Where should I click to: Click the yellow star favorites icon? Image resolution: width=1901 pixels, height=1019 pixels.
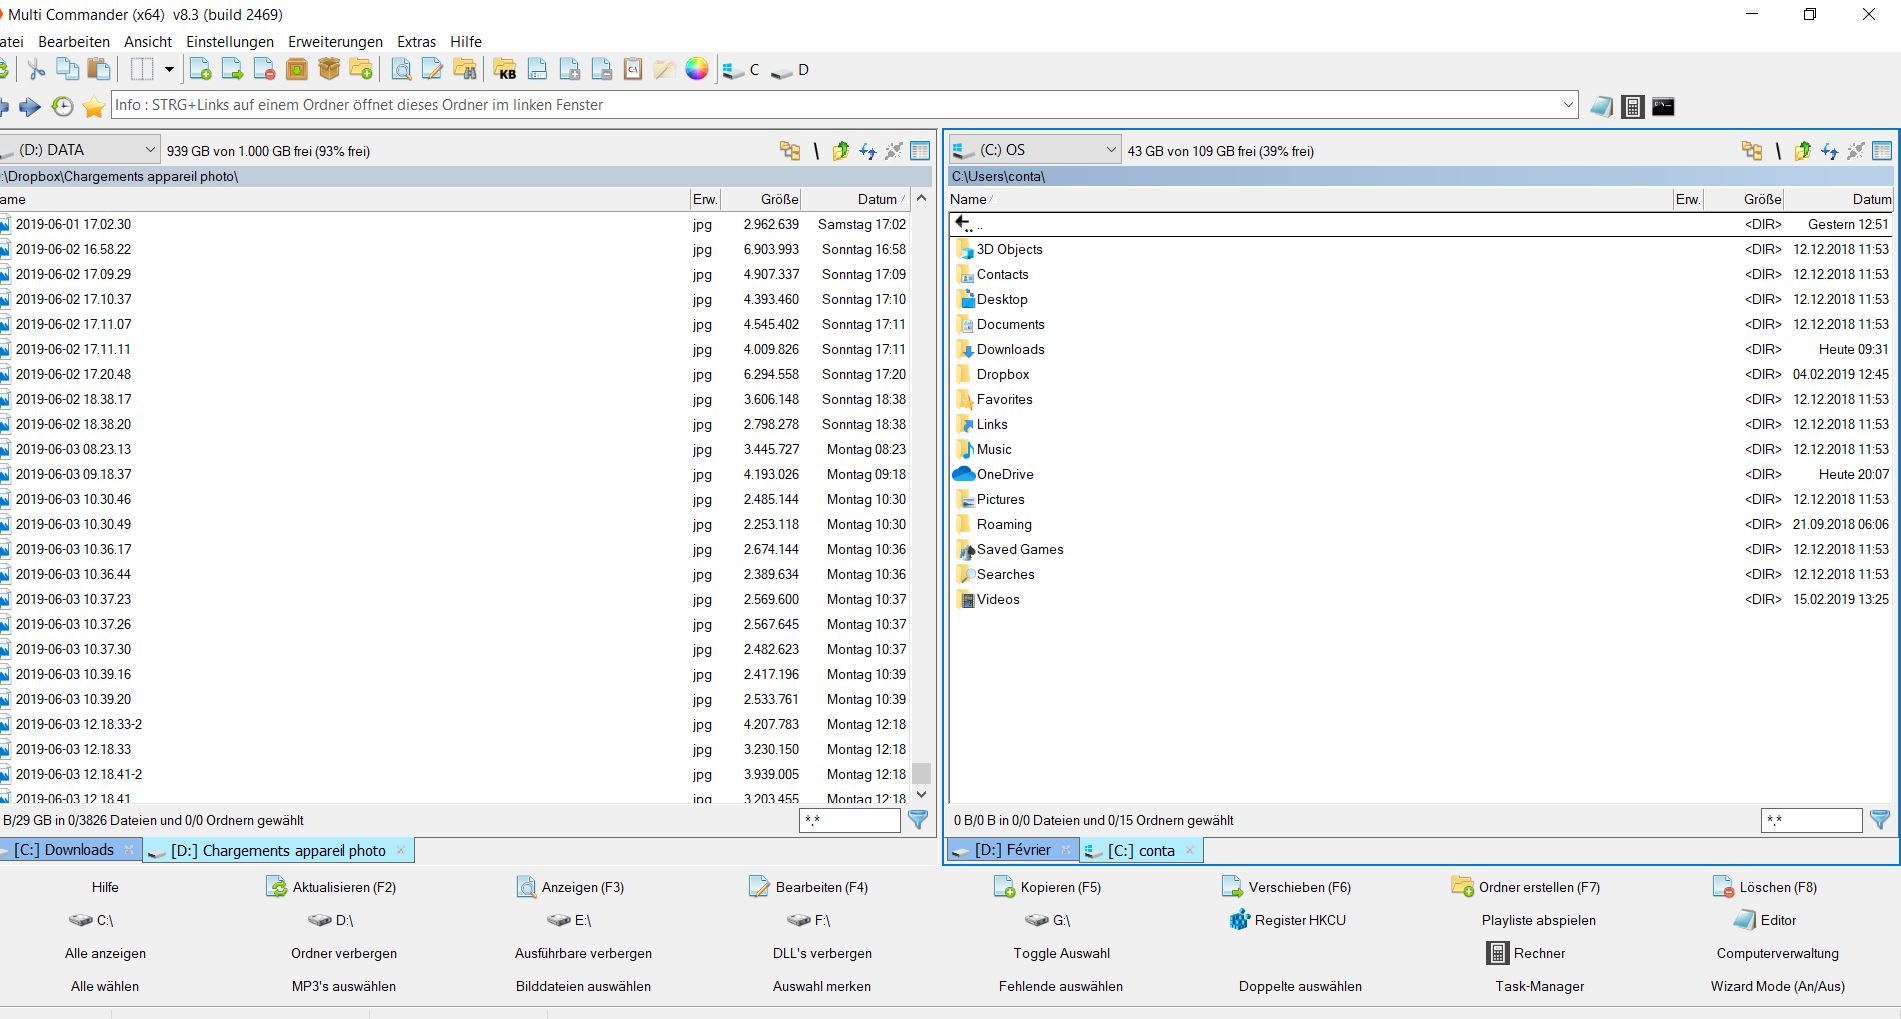94,106
